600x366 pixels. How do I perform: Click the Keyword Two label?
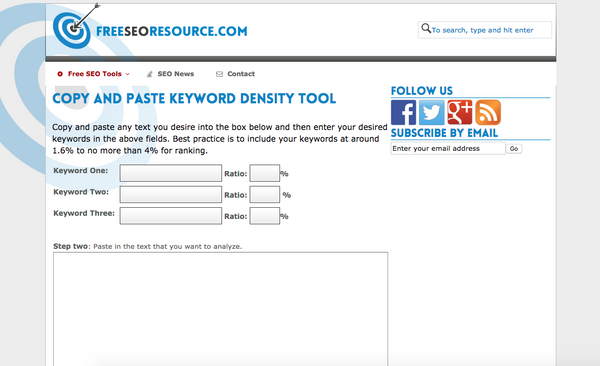pos(81,192)
